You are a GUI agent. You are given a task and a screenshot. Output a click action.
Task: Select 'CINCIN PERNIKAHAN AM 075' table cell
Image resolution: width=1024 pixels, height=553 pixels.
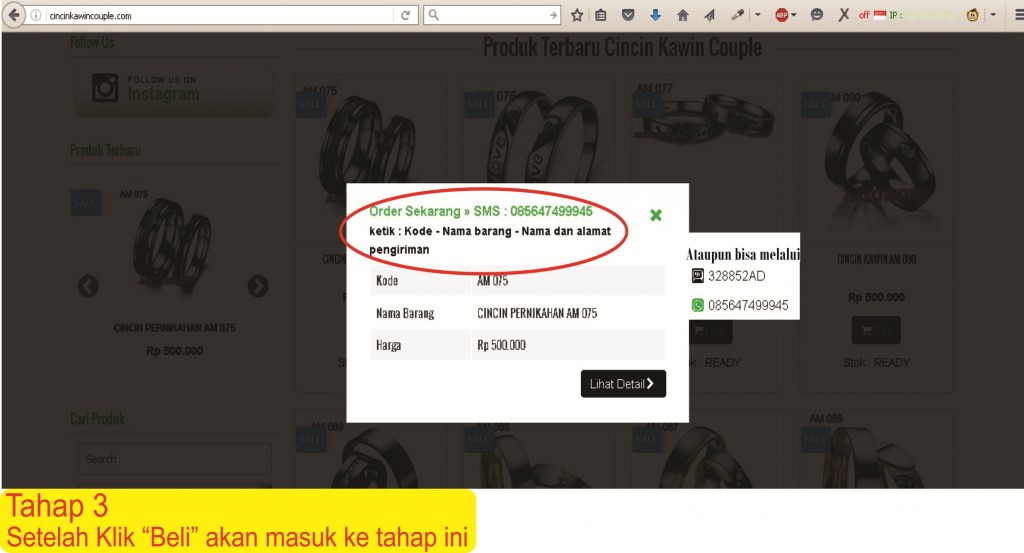(568, 313)
